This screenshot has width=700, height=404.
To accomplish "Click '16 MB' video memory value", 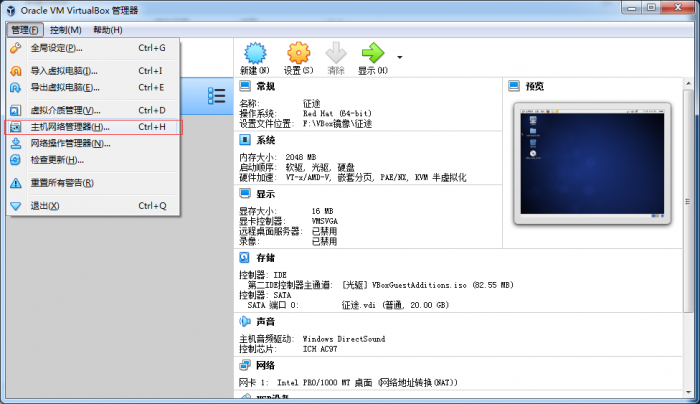I will [322, 211].
